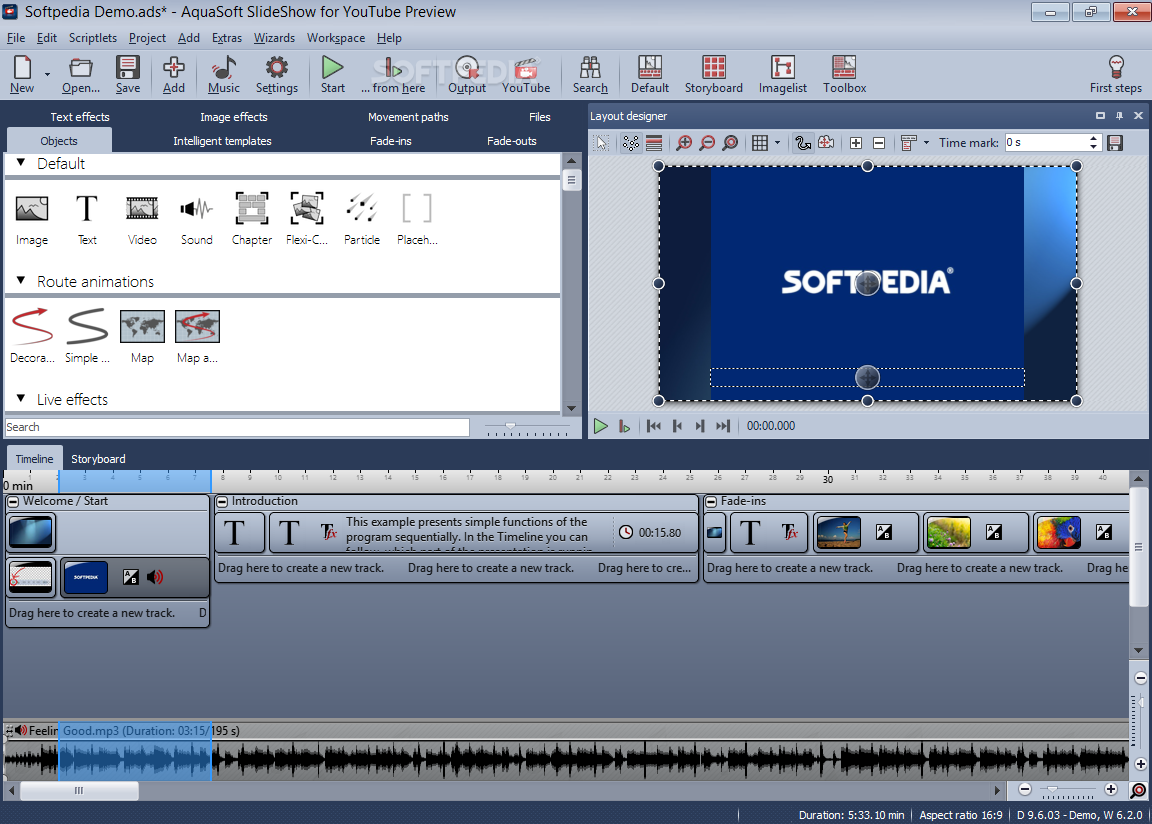Select the Chapter object in Toolbox

click(252, 219)
